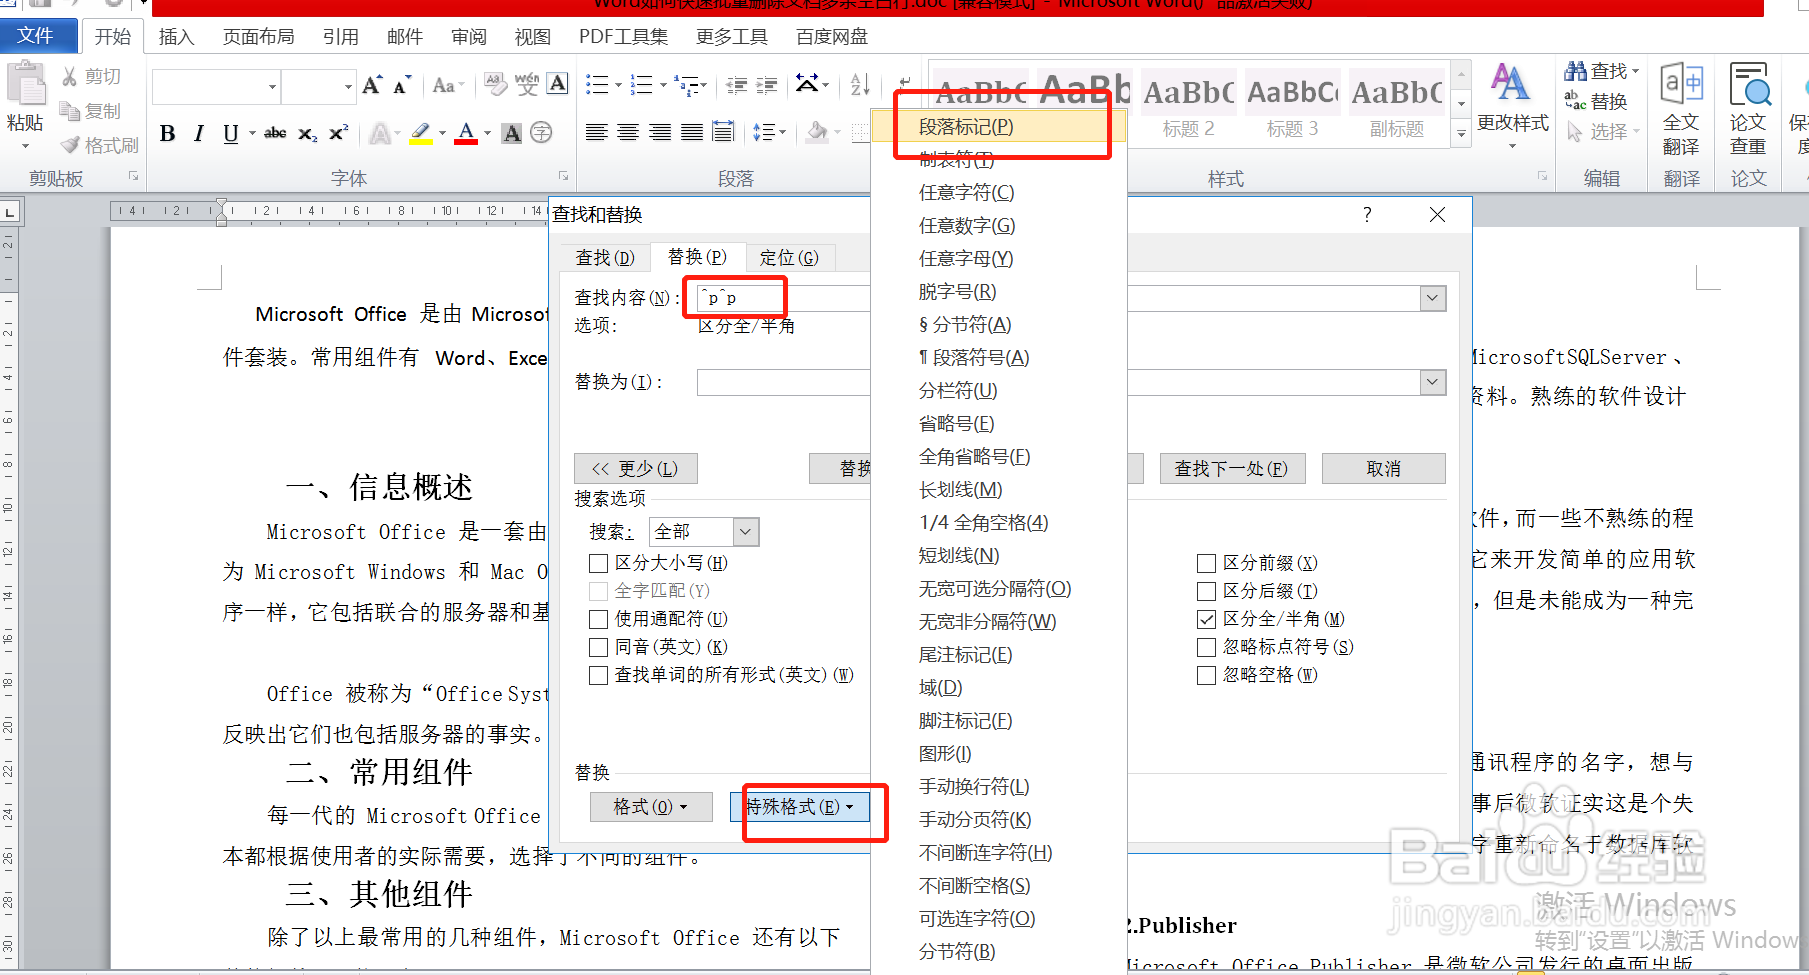1809x975 pixels.
Task: Align text left
Action: click(x=597, y=132)
